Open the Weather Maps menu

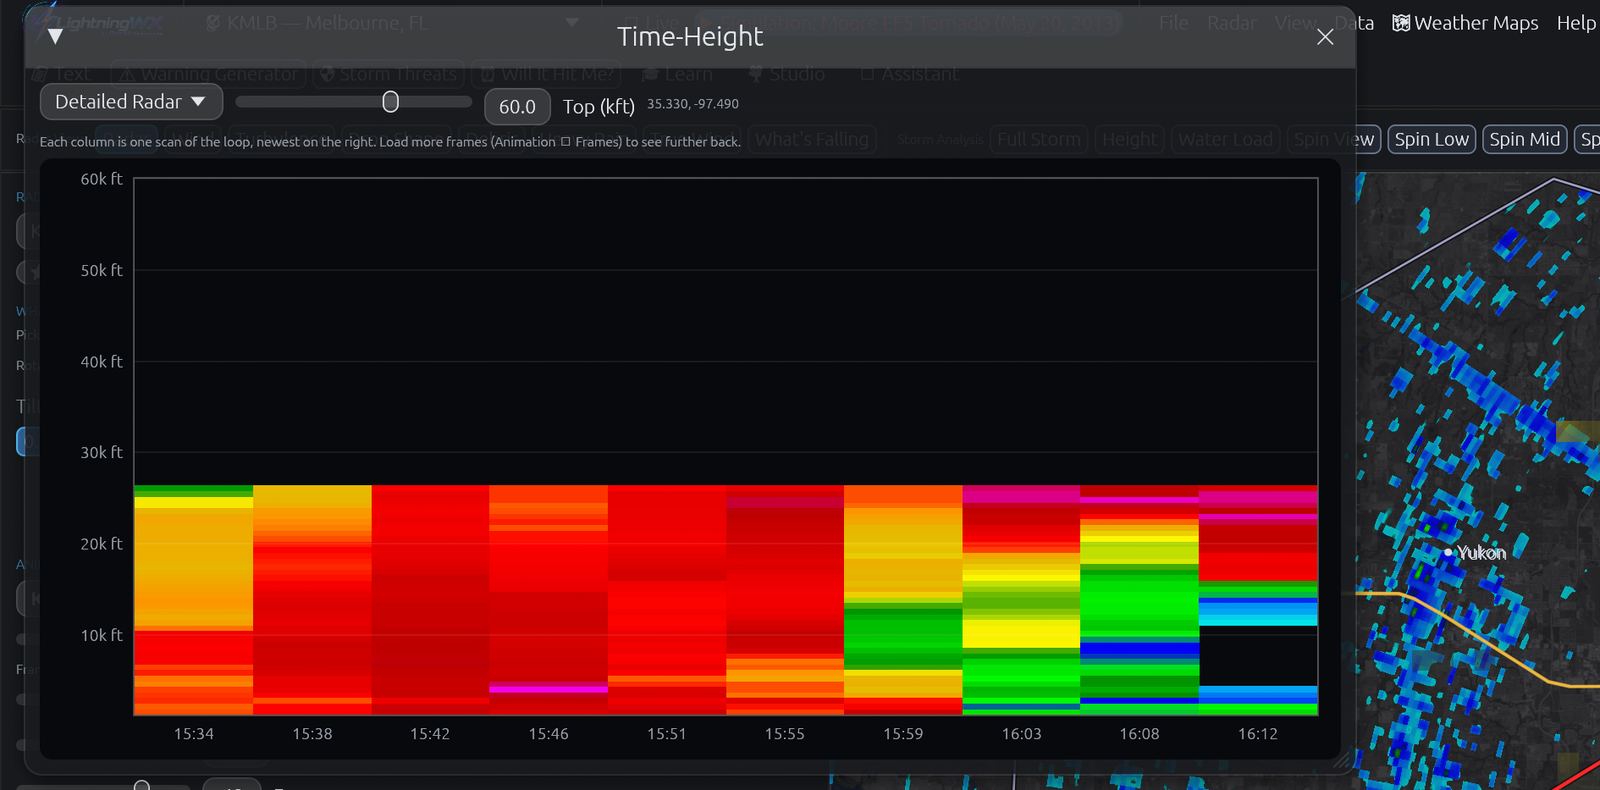(1465, 23)
